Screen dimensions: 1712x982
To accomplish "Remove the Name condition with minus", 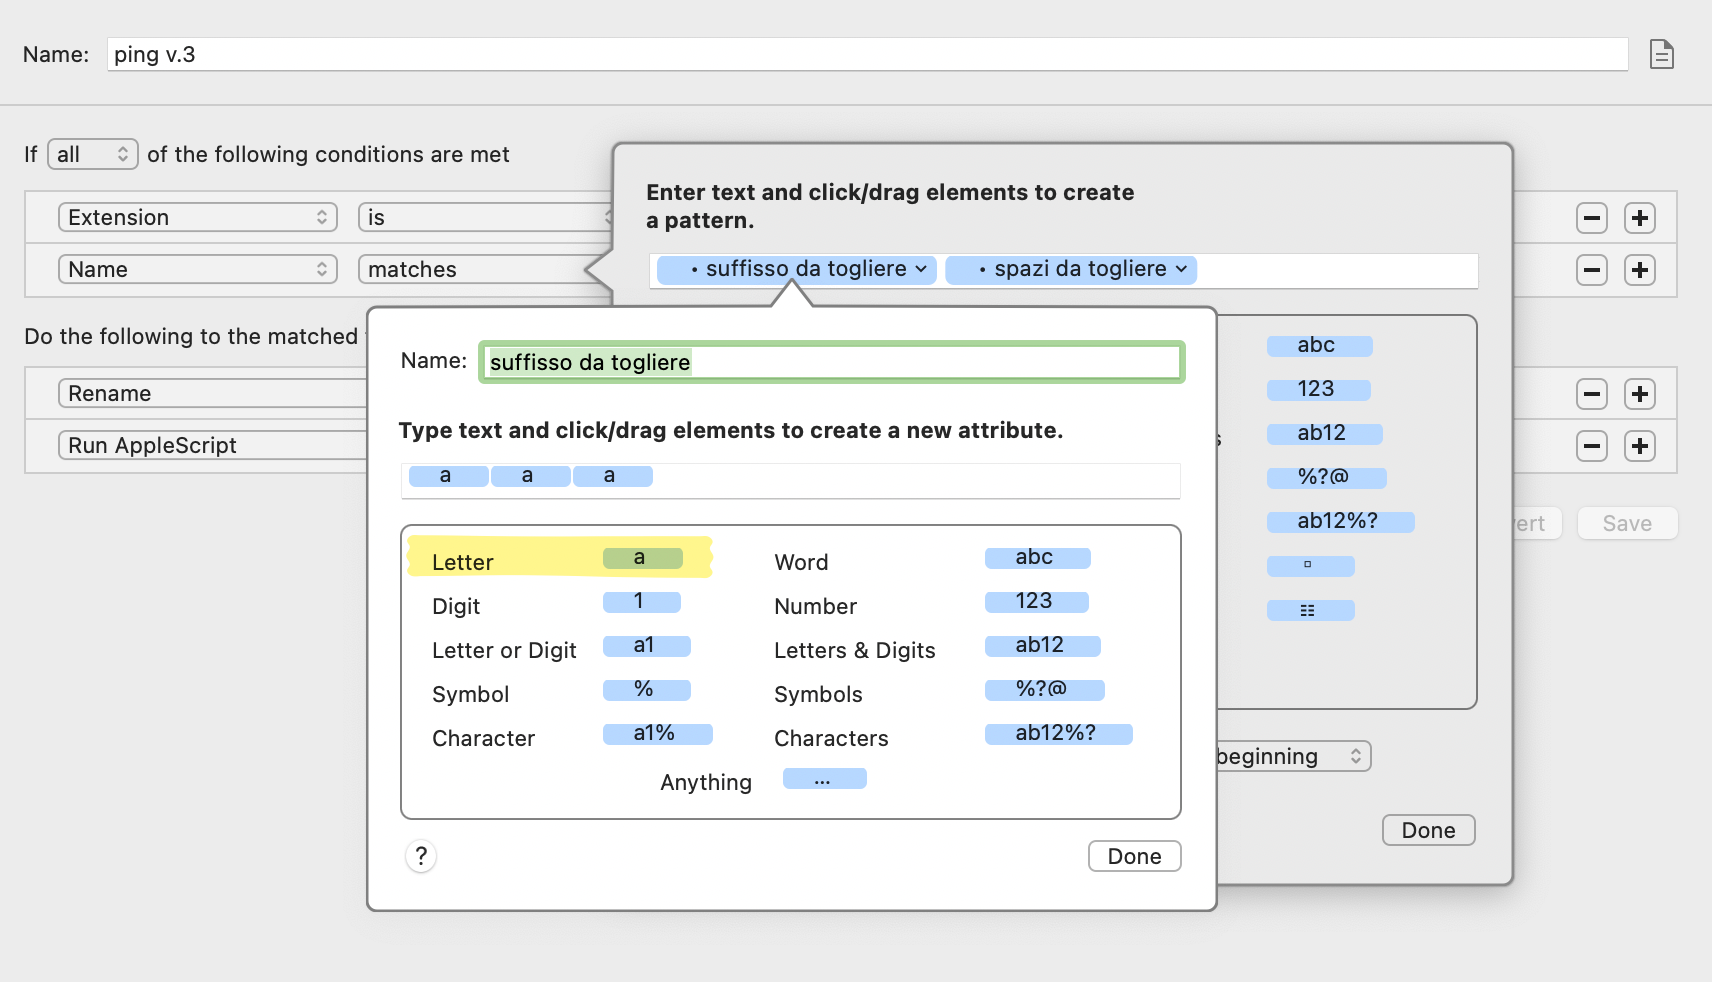I will point(1592,270).
